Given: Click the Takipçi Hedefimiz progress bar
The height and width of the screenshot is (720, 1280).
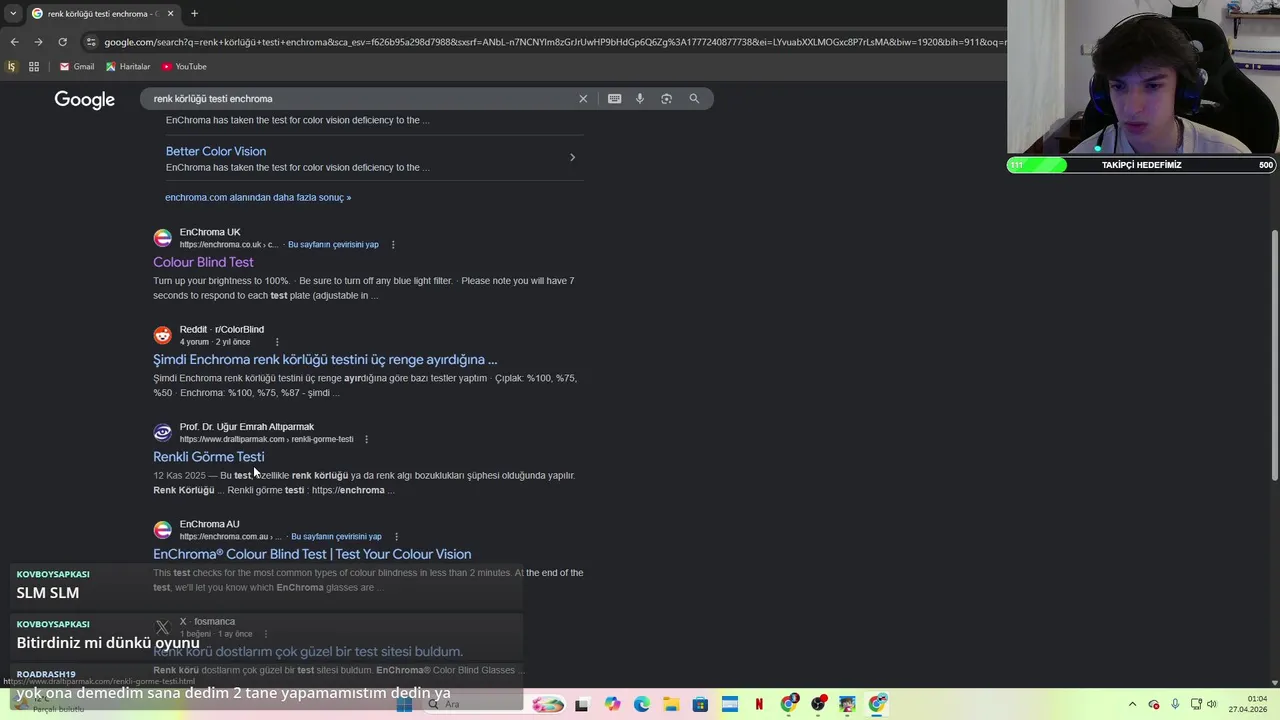Looking at the screenshot, I should (x=1141, y=165).
